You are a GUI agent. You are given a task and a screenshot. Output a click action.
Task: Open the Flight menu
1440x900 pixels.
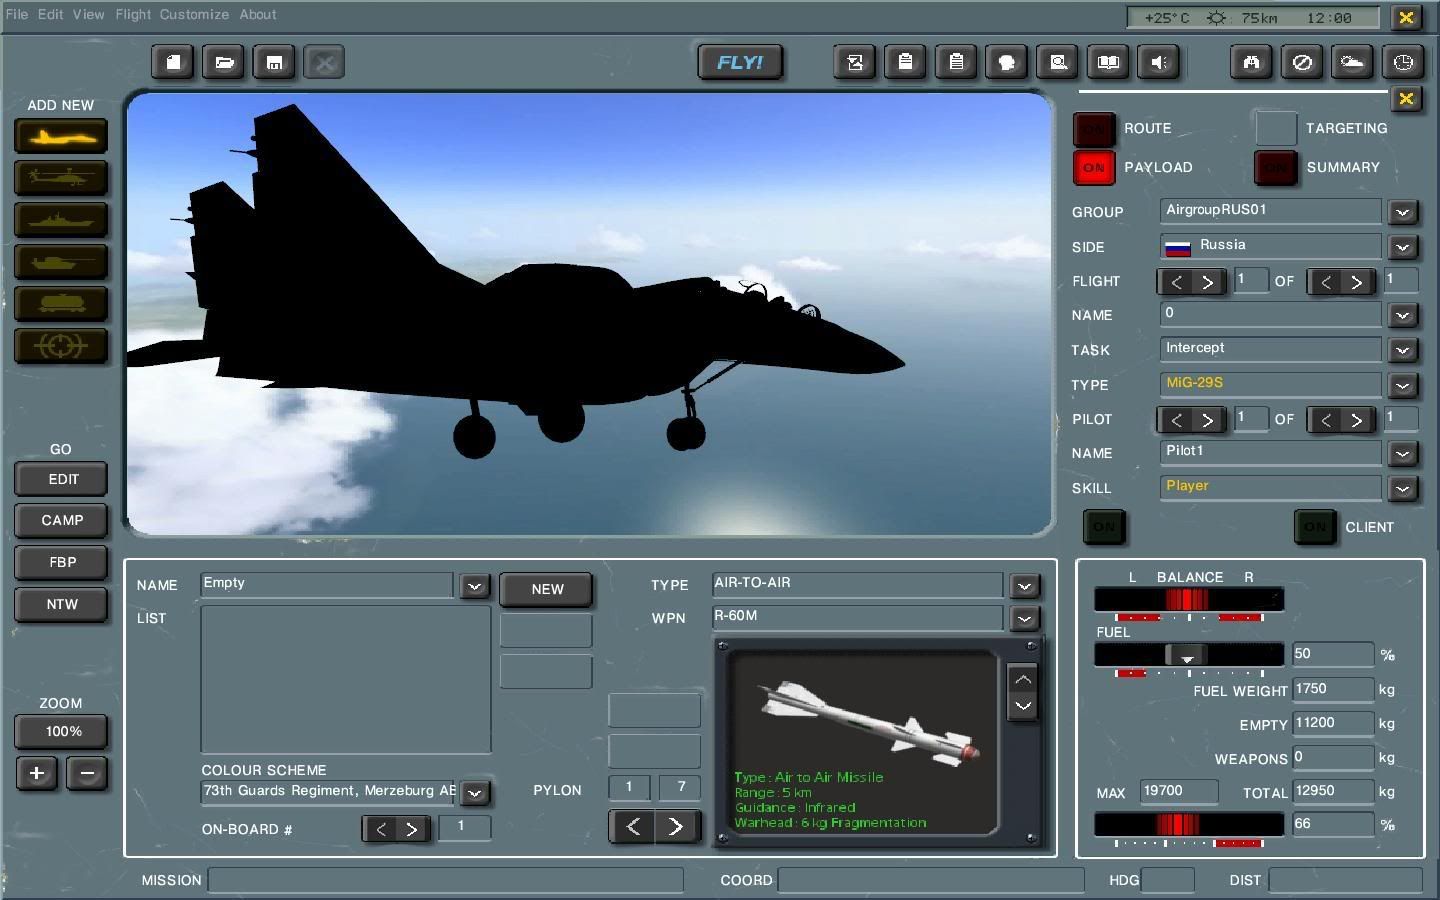click(132, 14)
